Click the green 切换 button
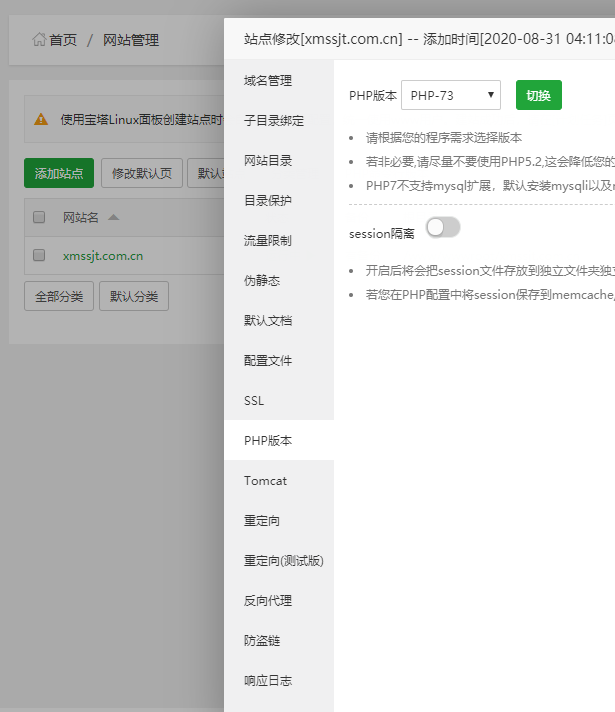The width and height of the screenshot is (615, 712). (539, 96)
